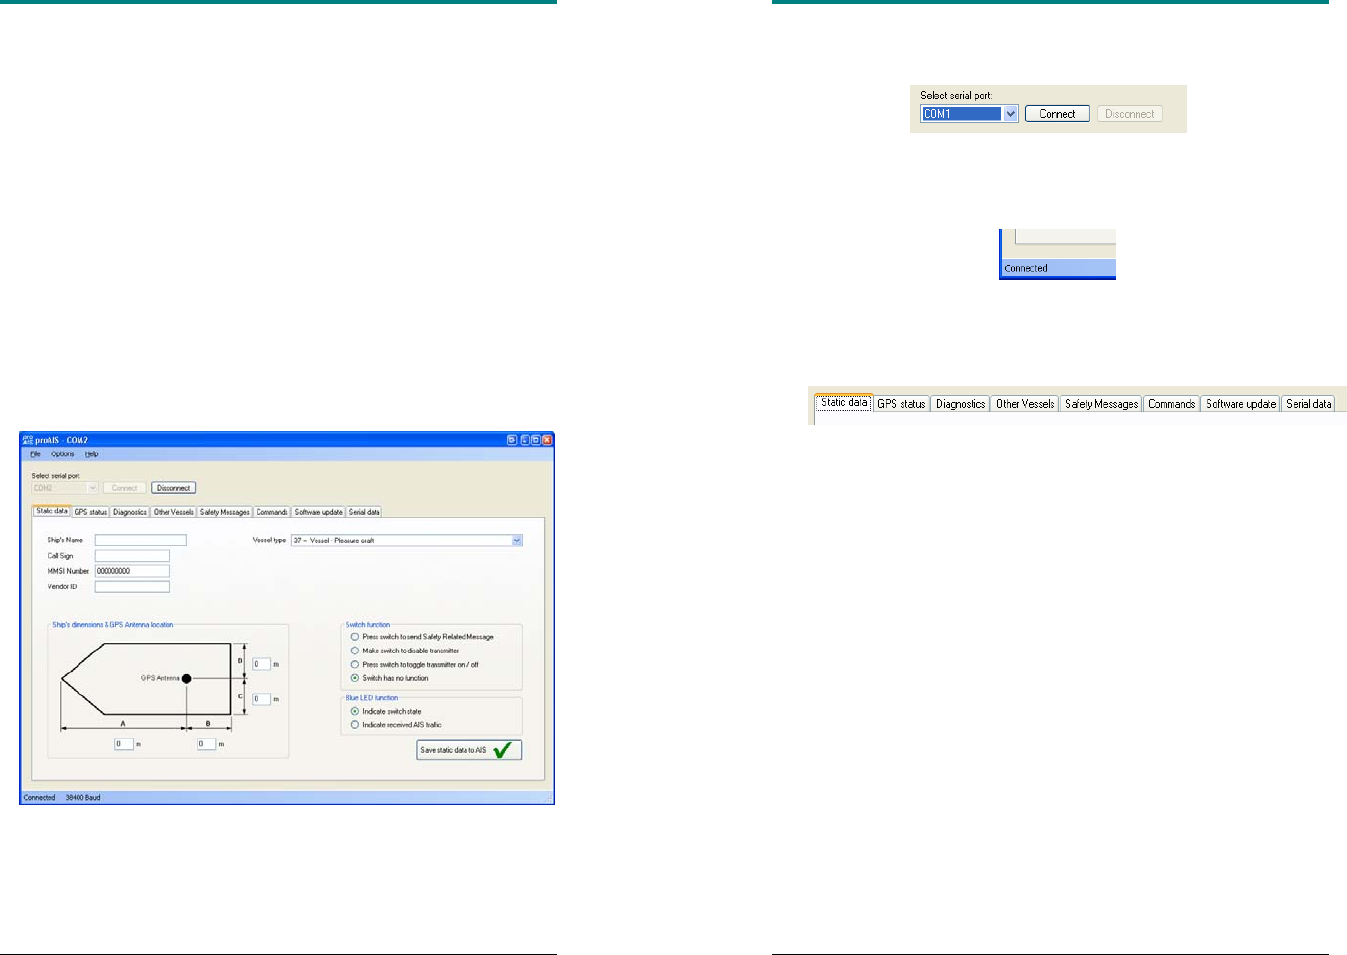
Task: Select Static data in the enlarged tab strip
Action: pos(844,402)
